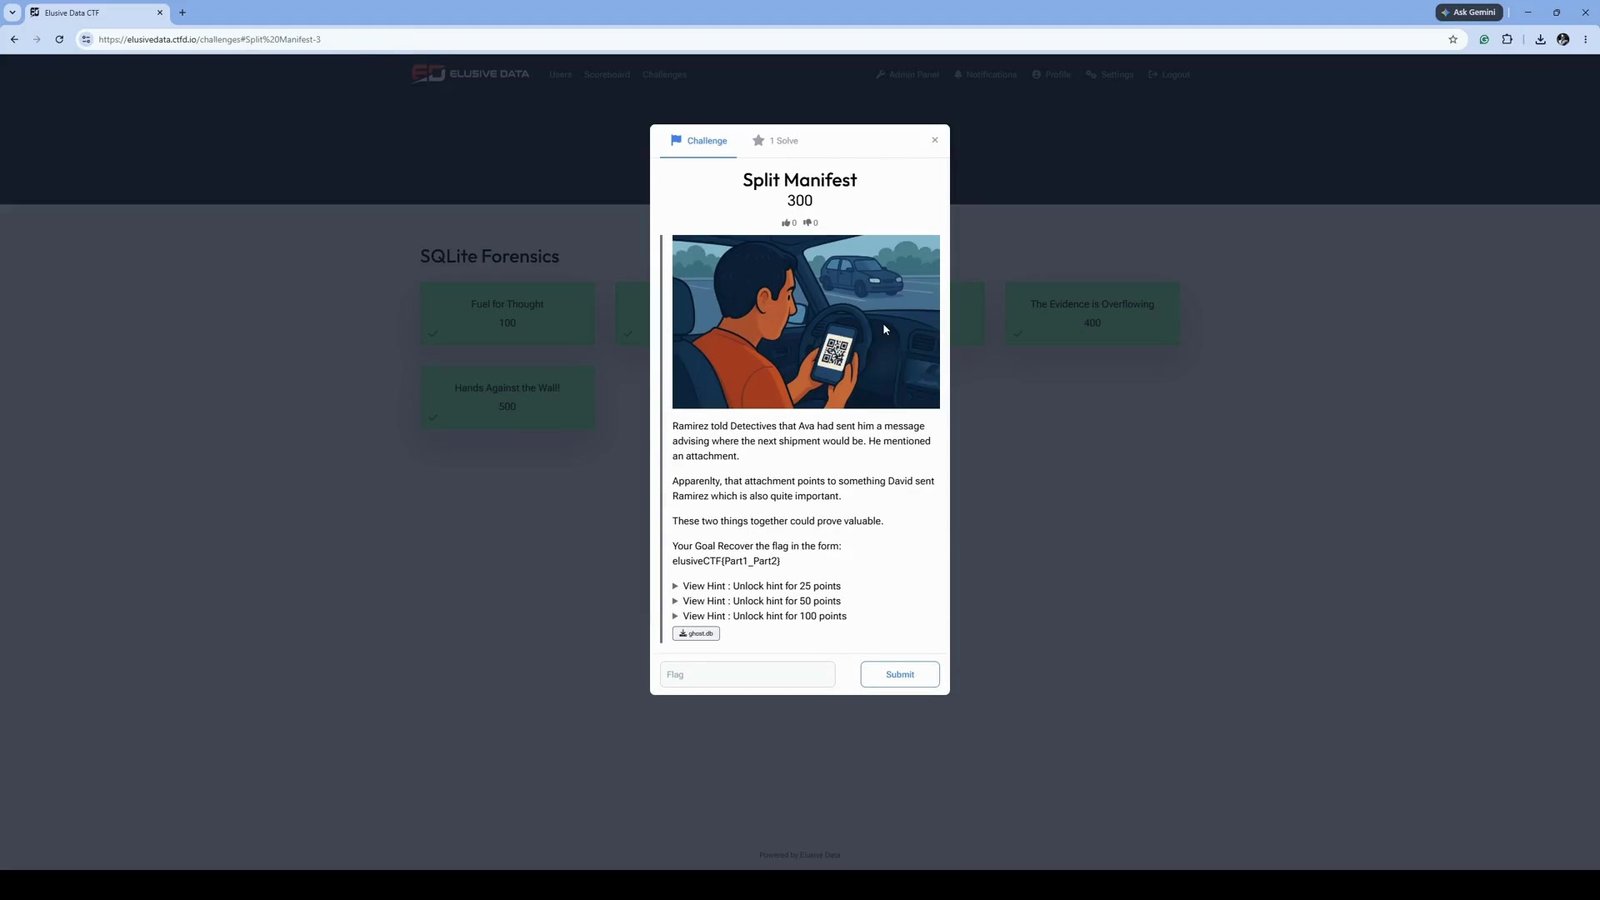Open a new browser tab
The width and height of the screenshot is (1600, 900).
pyautogui.click(x=182, y=12)
